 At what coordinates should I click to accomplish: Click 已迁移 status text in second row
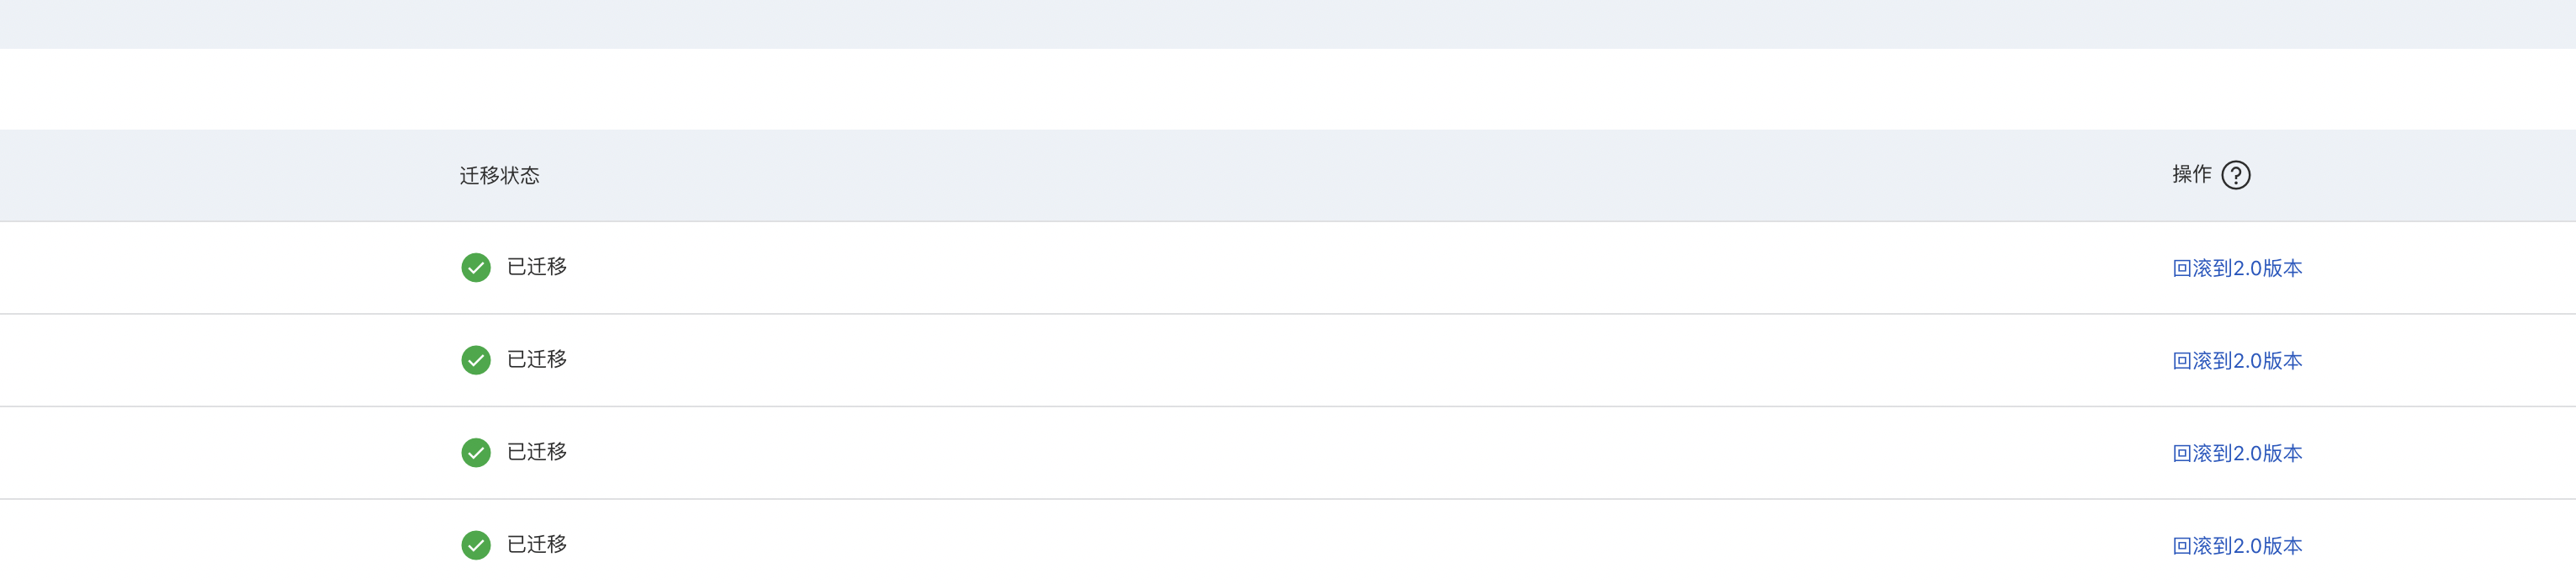click(537, 359)
